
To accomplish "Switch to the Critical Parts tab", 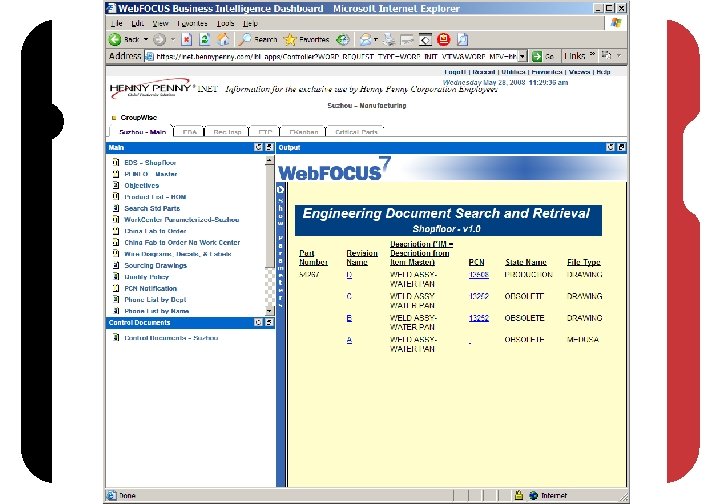I will click(x=356, y=132).
